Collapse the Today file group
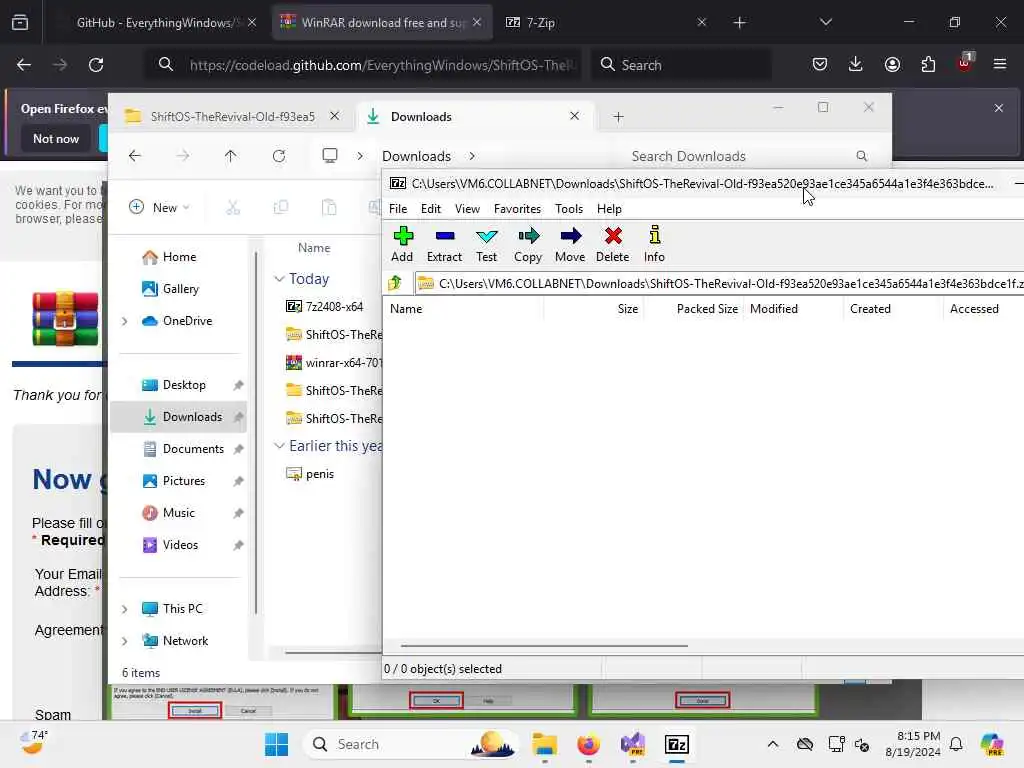 click(x=280, y=279)
